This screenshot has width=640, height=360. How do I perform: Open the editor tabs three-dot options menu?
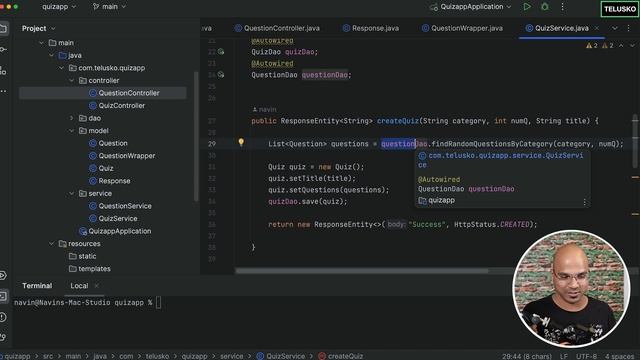point(629,28)
